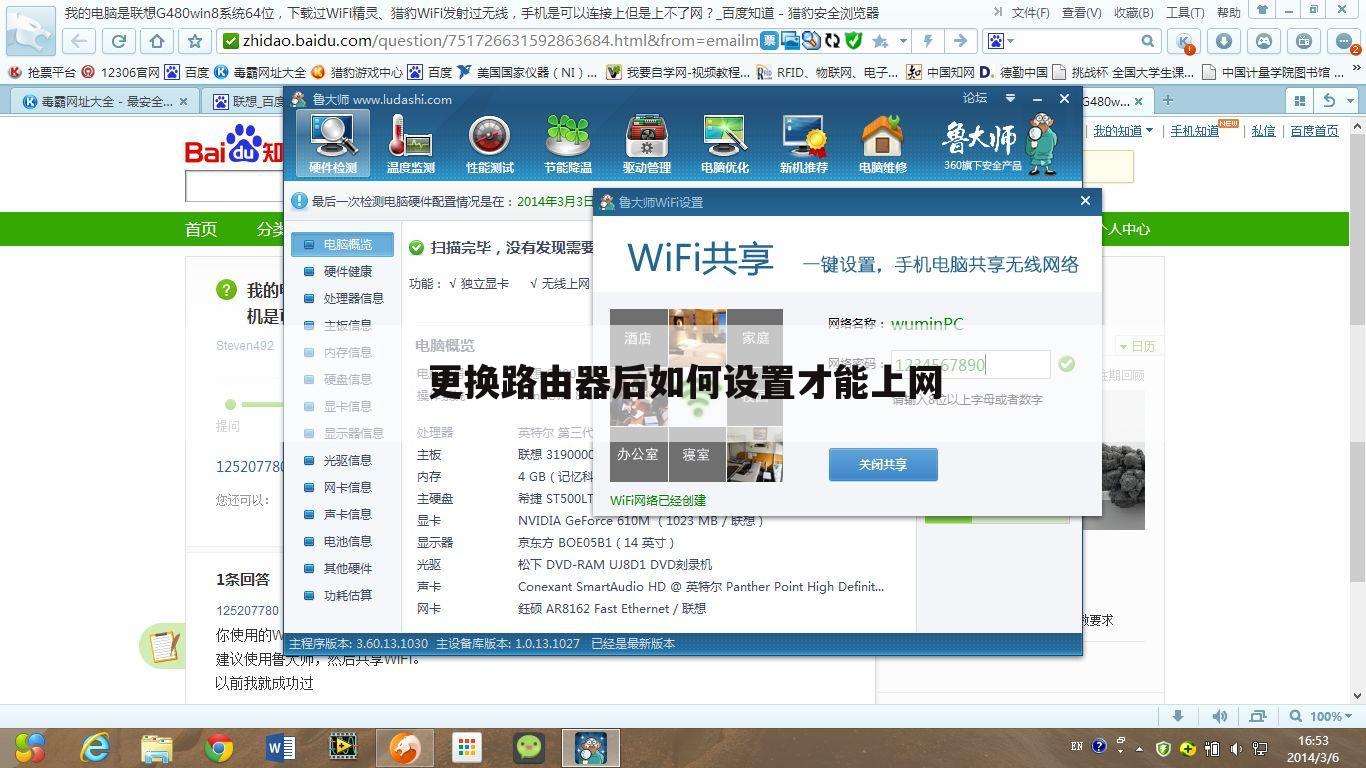Viewport: 1366px width, 768px height.
Task: Click the 首页 tab on Baidu Zhidao
Action: click(201, 229)
